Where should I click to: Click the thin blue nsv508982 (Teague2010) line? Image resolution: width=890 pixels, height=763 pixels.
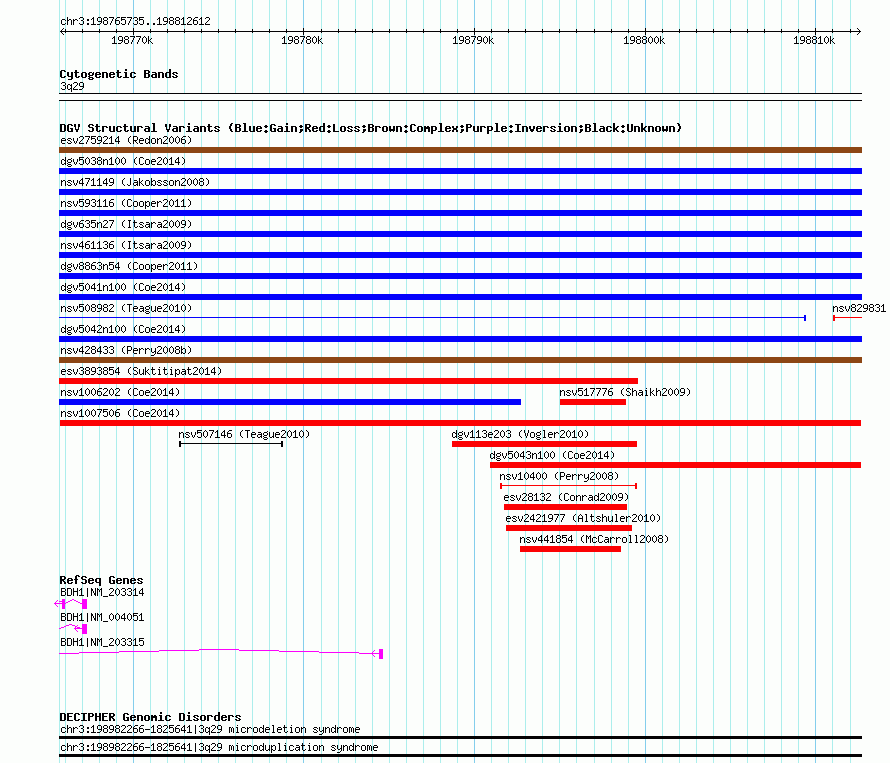tap(433, 318)
